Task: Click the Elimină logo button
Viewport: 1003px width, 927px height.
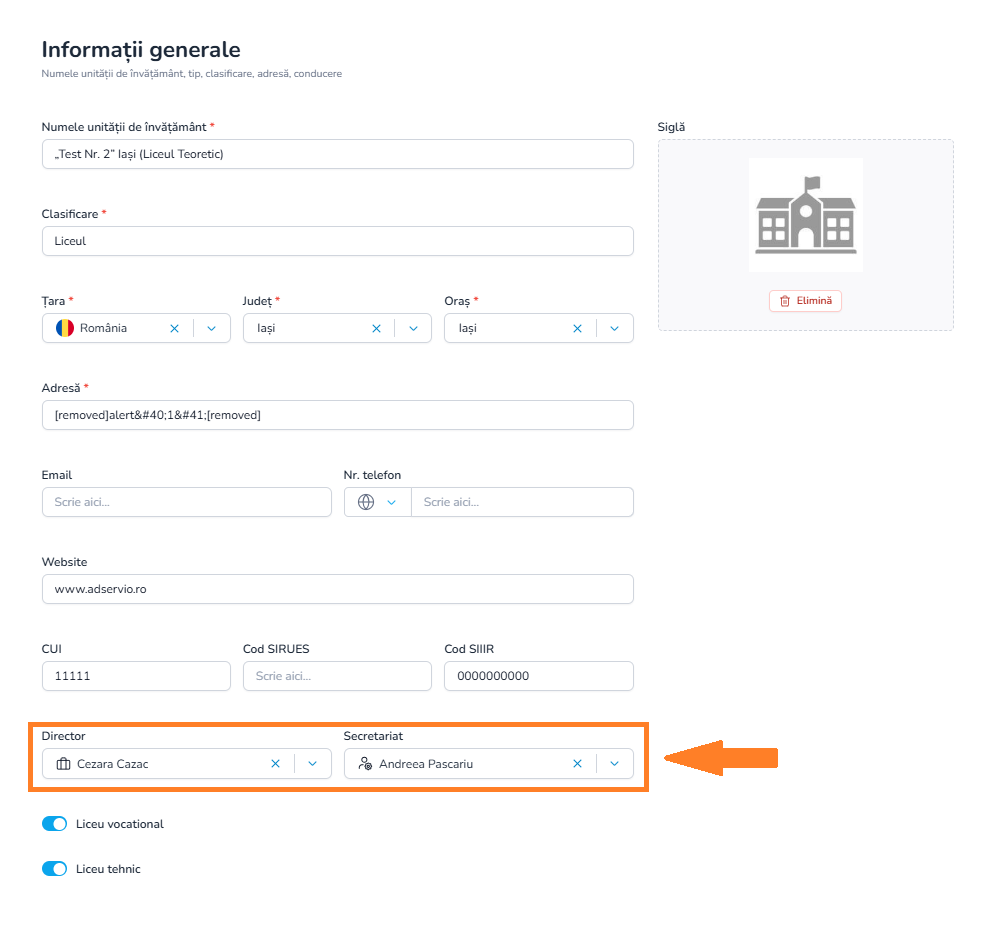Action: 805,301
